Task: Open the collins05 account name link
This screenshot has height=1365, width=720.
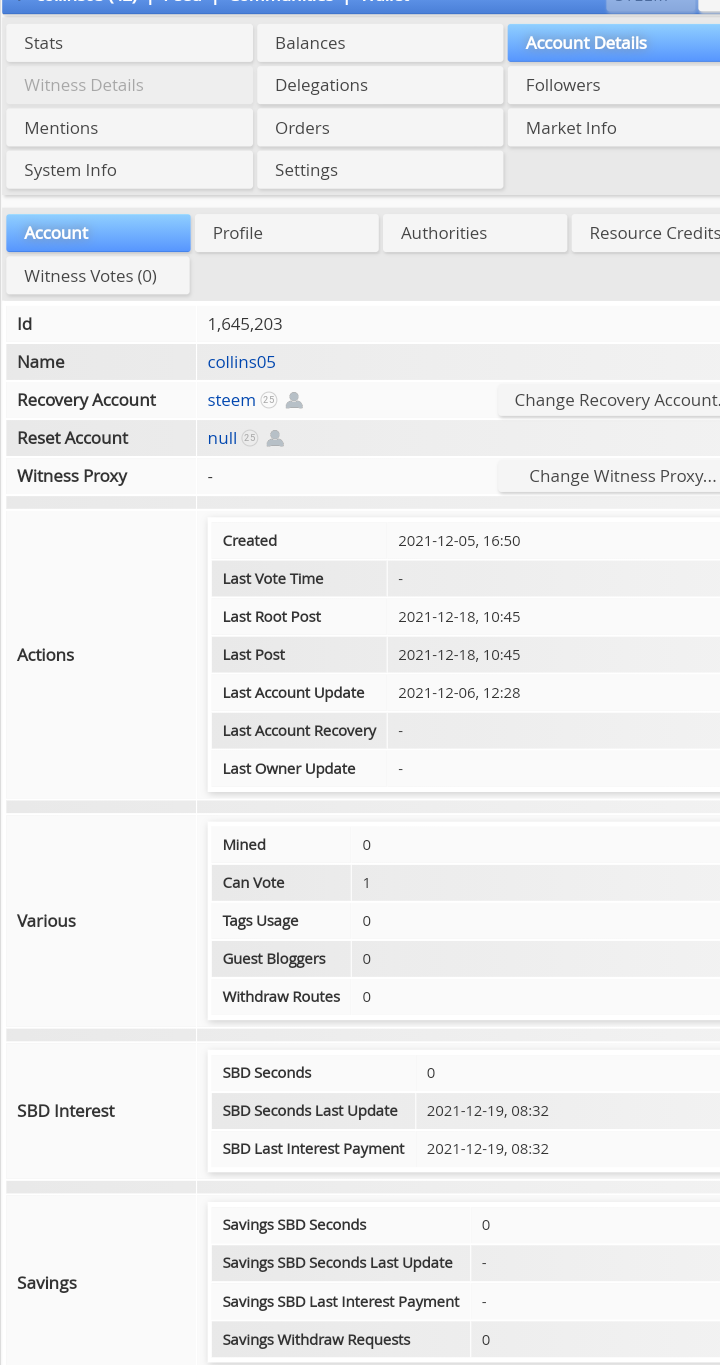Action: coord(241,362)
